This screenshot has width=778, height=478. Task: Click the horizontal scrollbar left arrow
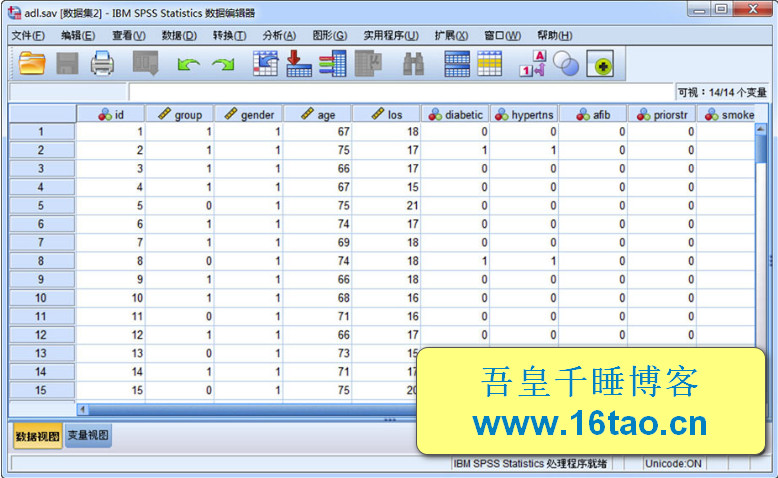(83, 408)
